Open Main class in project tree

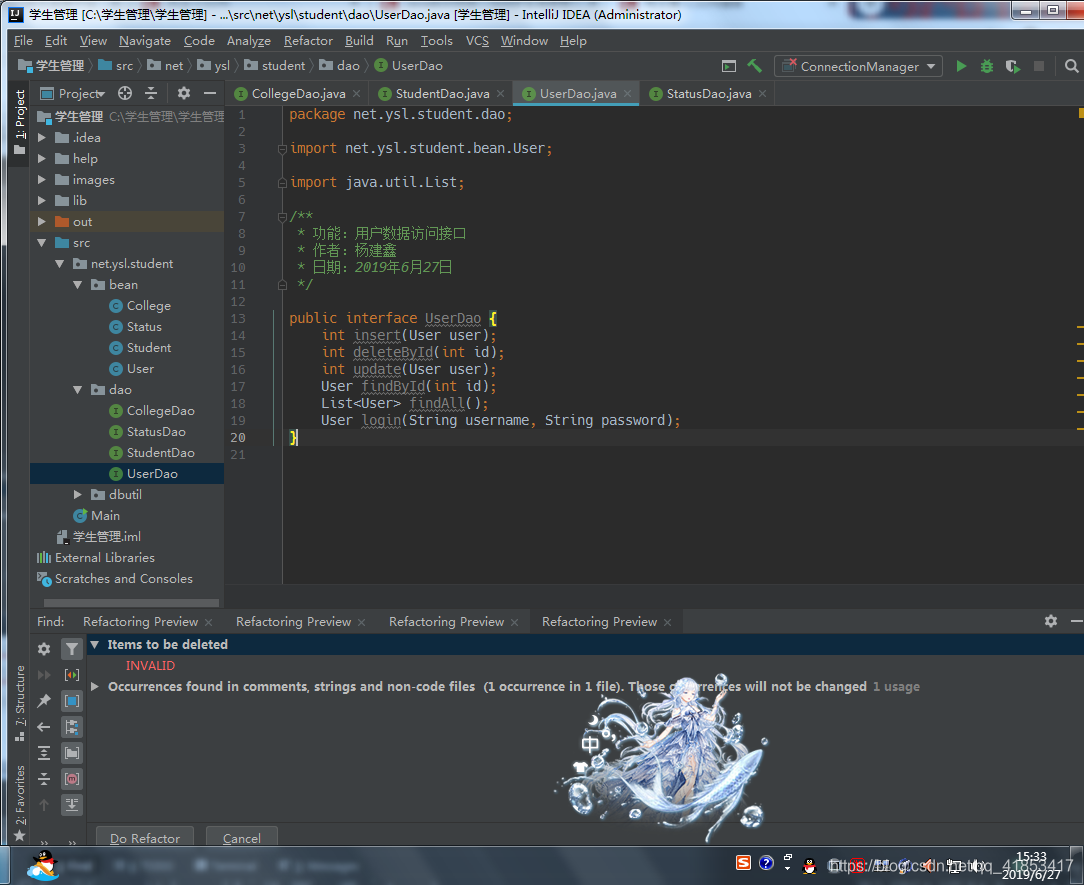[x=105, y=516]
